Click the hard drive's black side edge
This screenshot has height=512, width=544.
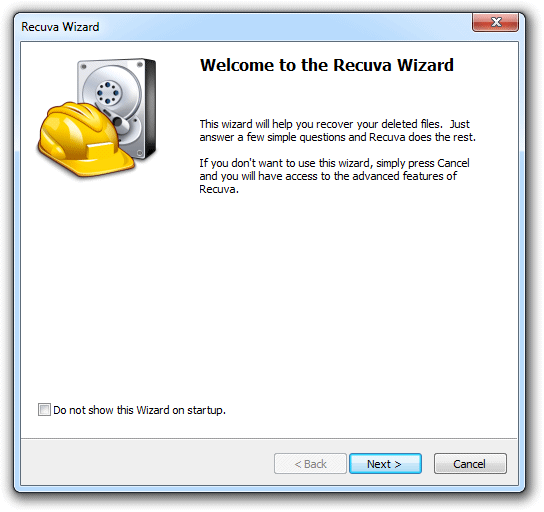tap(151, 108)
